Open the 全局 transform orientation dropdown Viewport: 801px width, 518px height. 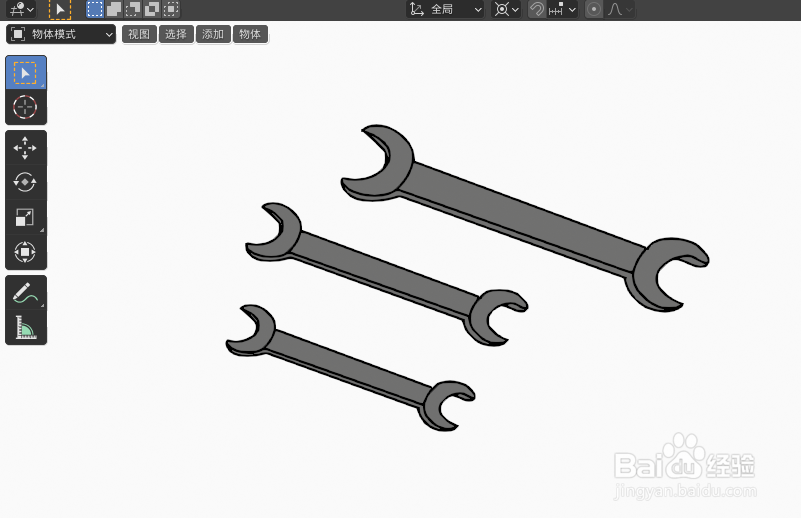click(445, 9)
